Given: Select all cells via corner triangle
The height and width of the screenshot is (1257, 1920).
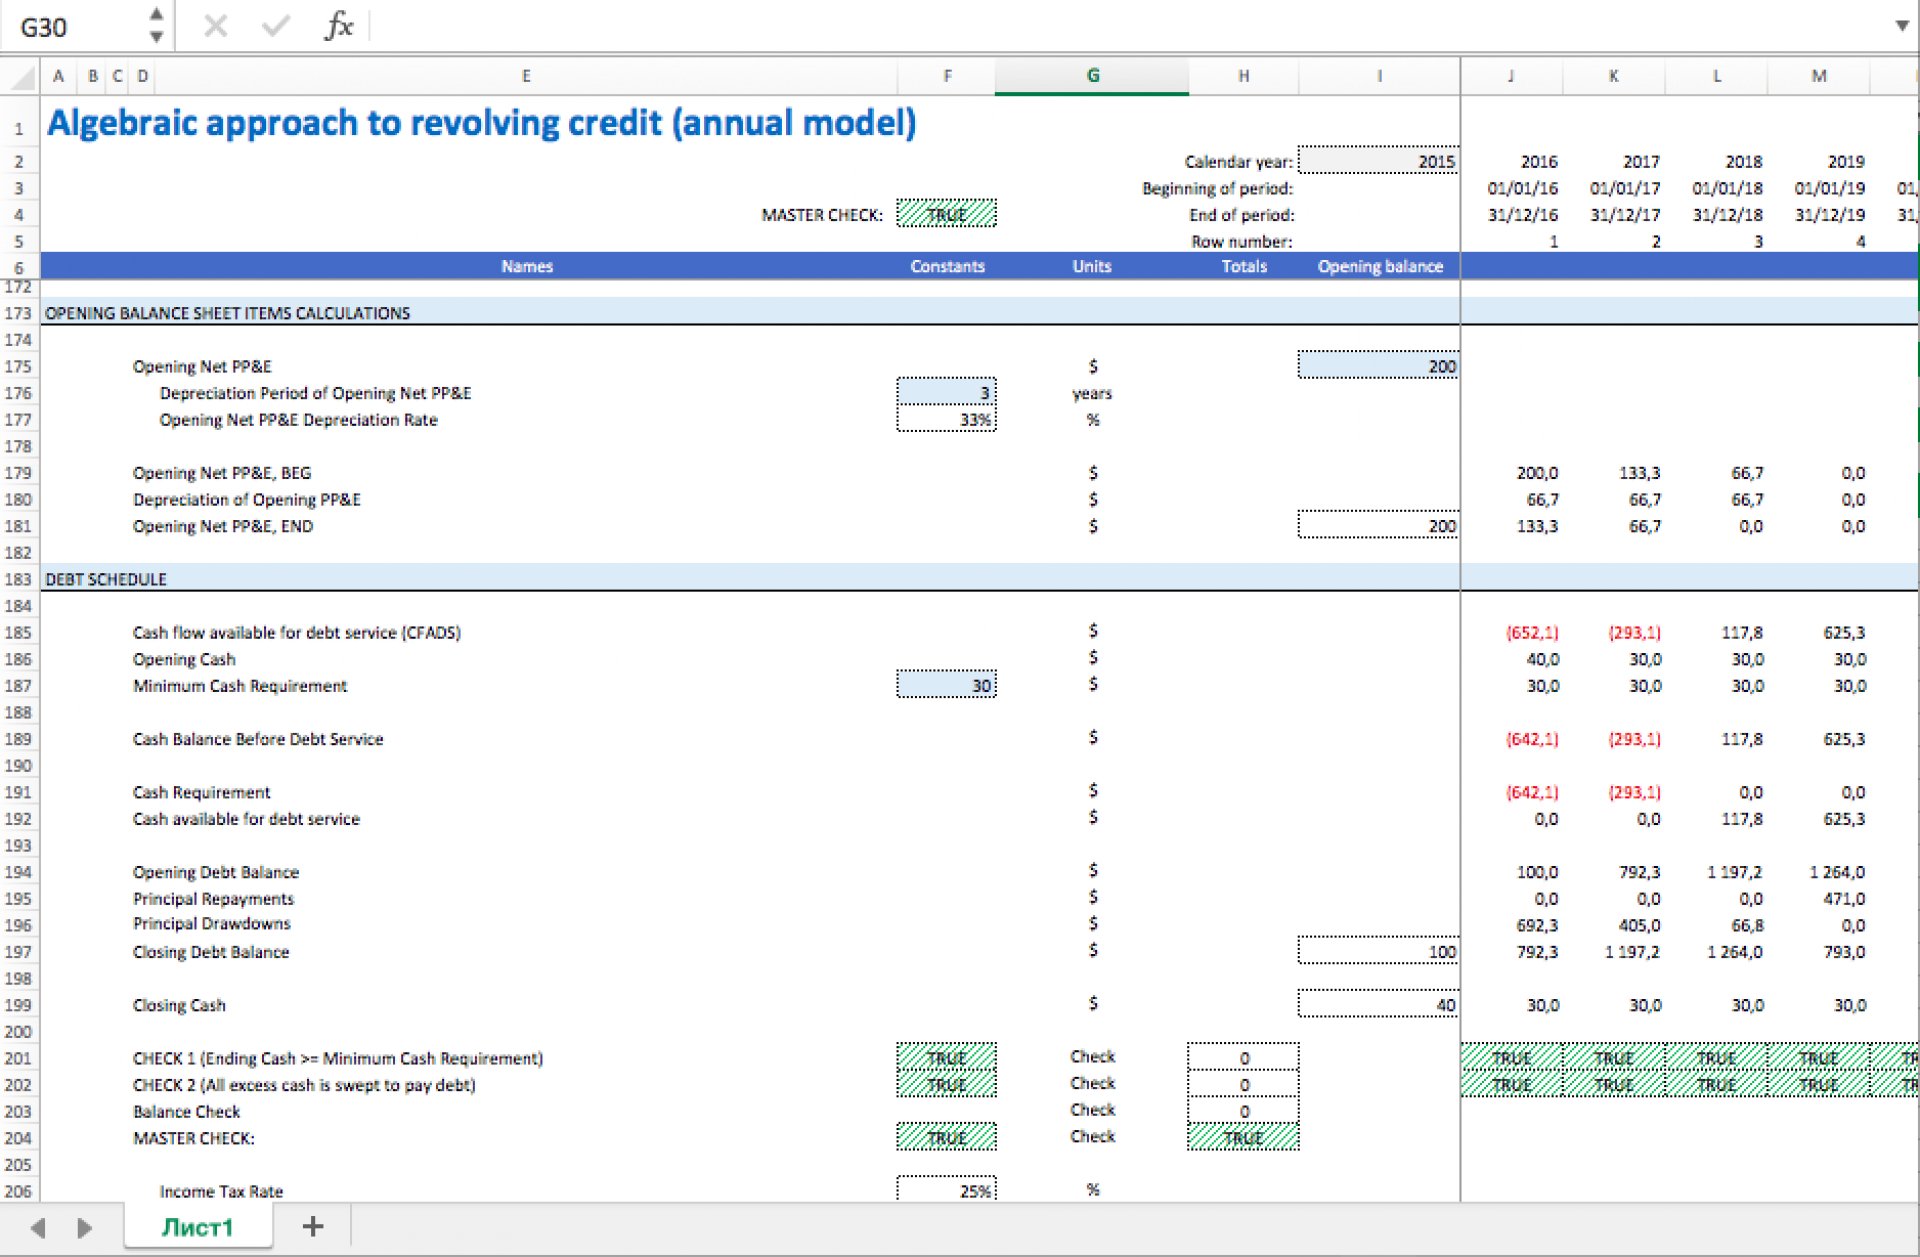Looking at the screenshot, I should [20, 76].
